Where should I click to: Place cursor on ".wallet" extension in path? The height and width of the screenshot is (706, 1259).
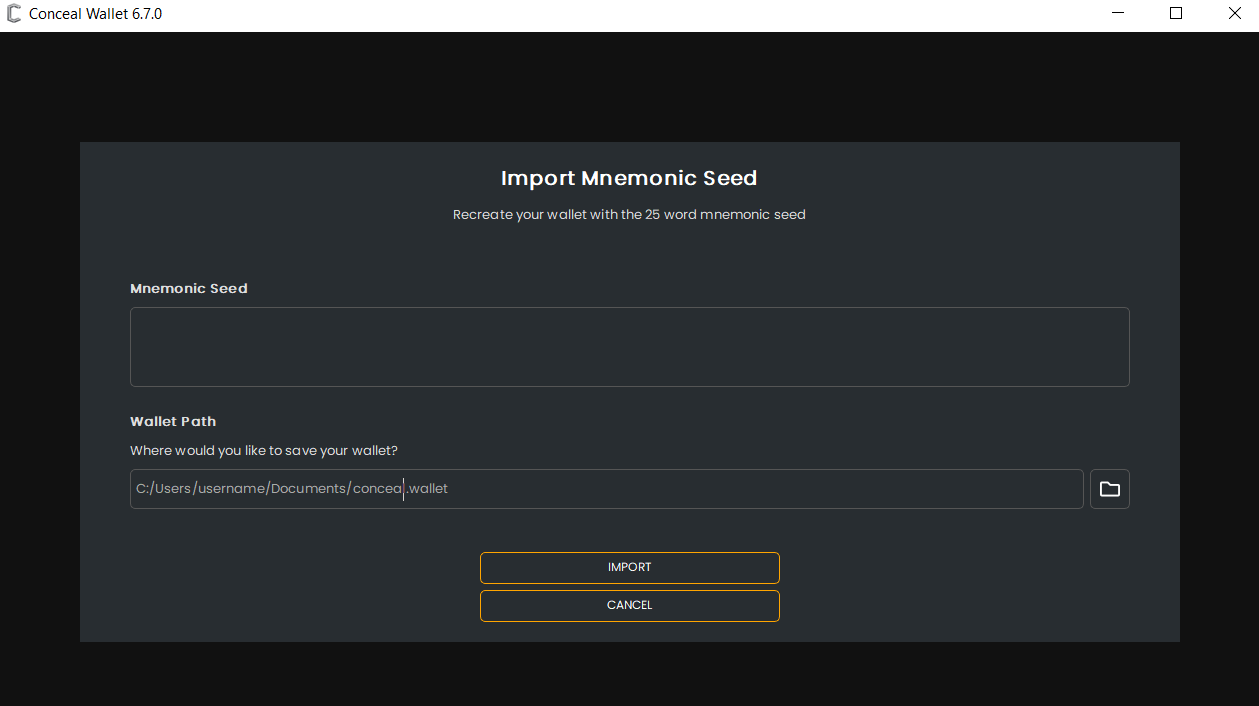(x=429, y=489)
